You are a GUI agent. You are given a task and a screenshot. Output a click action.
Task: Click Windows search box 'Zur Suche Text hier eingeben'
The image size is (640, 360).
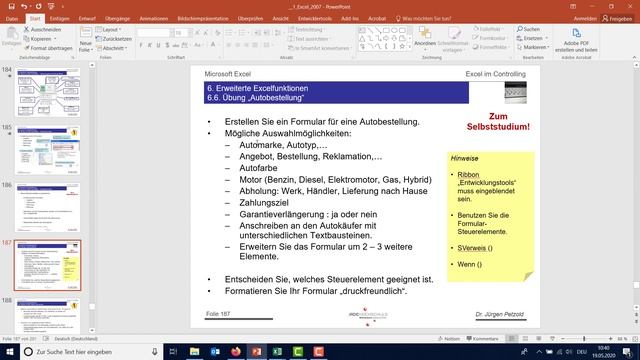click(x=91, y=351)
